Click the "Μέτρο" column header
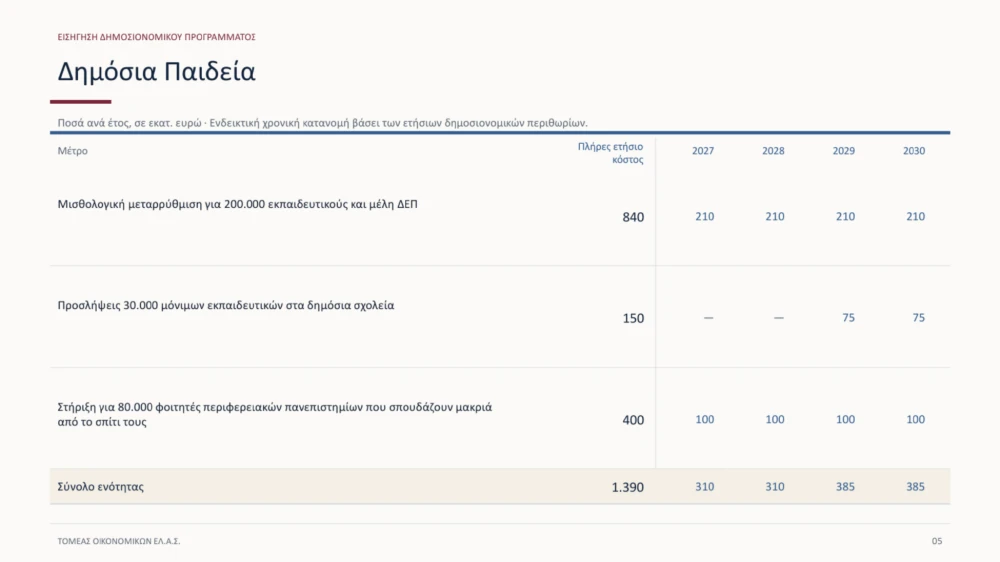The width and height of the screenshot is (1000, 562). (x=73, y=151)
